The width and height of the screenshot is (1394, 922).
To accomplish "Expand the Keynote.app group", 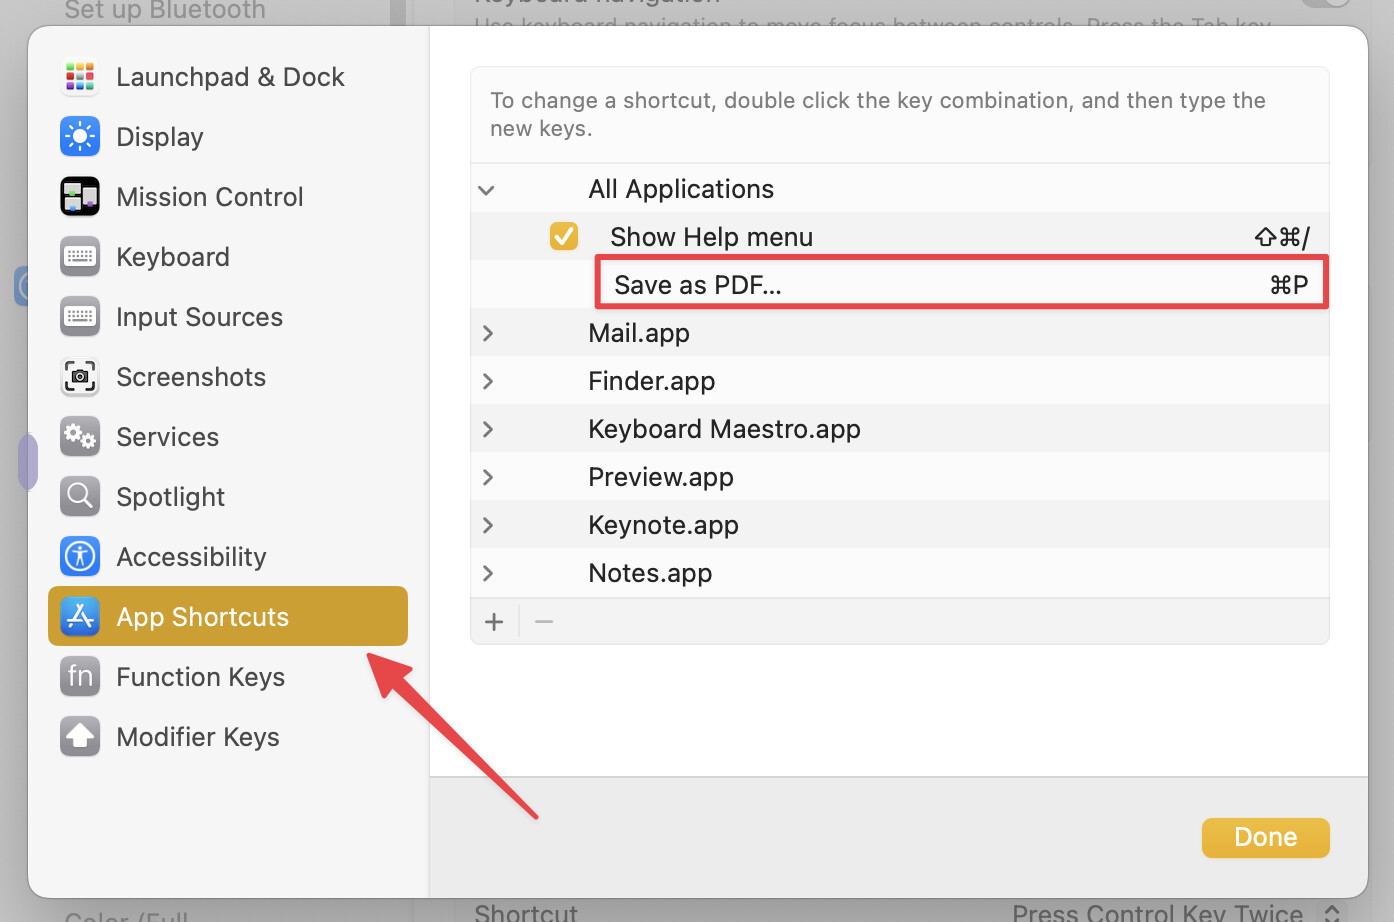I will point(488,525).
